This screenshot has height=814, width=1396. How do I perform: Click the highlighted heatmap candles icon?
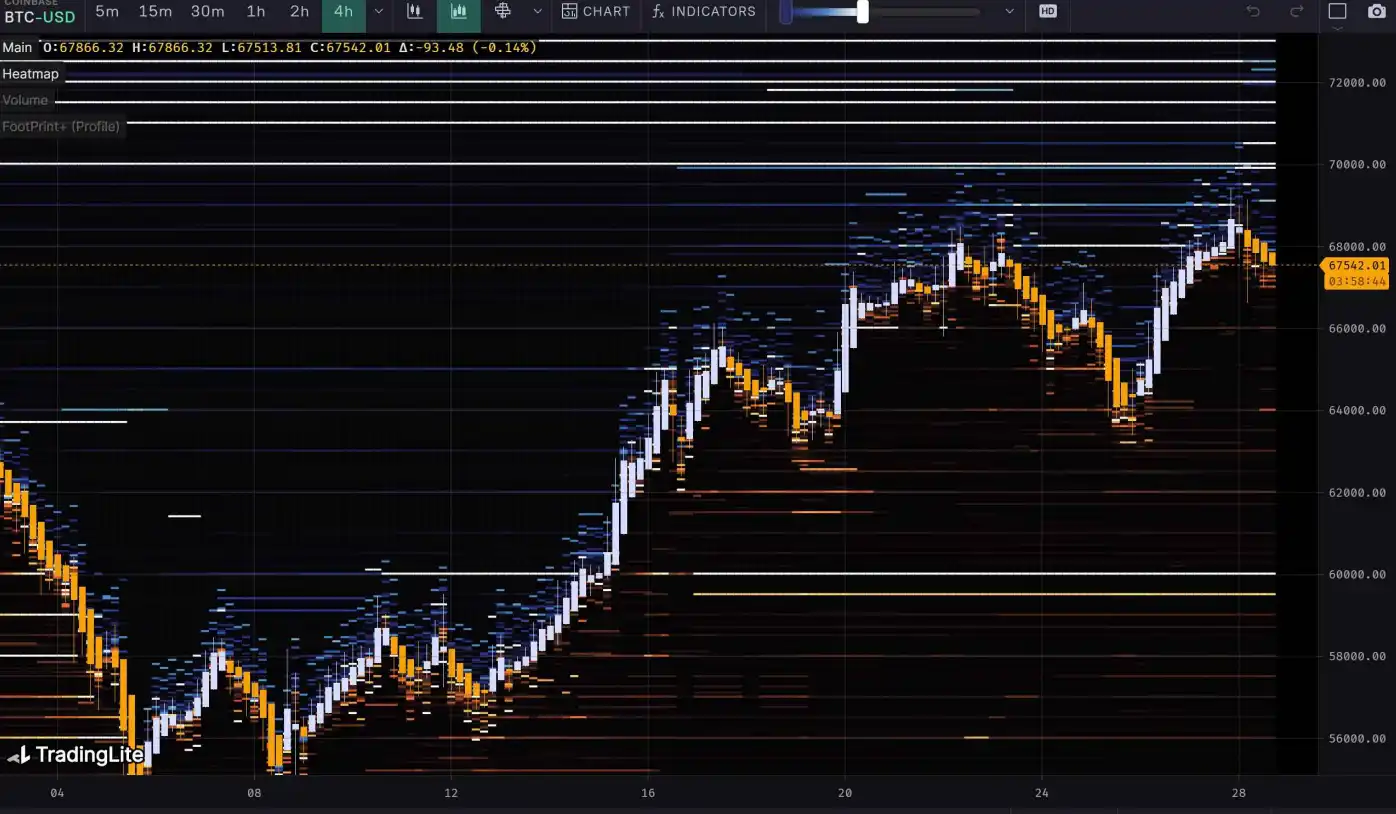click(459, 12)
